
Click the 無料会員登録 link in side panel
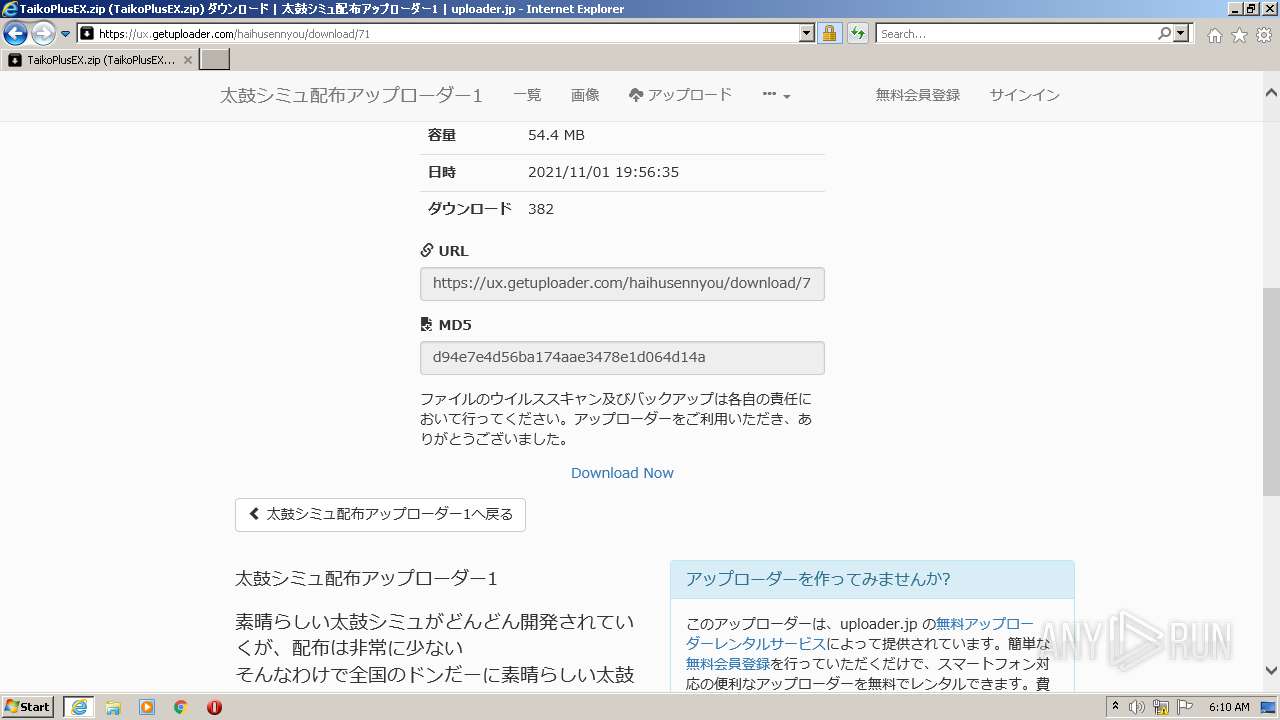coord(728,664)
